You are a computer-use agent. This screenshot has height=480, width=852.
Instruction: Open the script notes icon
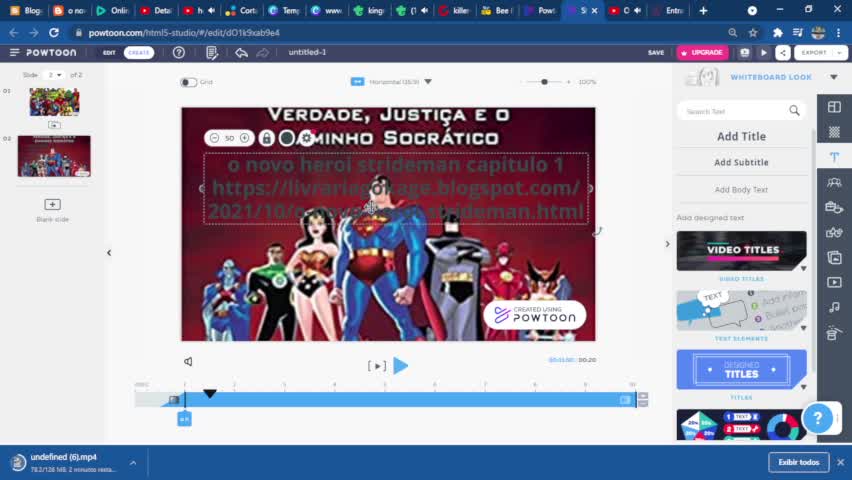click(212, 53)
